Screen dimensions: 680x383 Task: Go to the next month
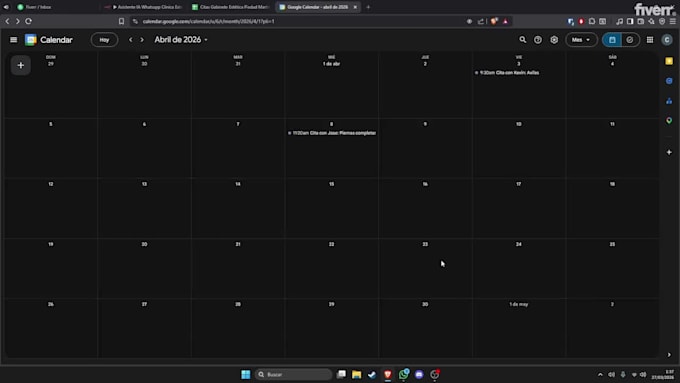pyautogui.click(x=142, y=40)
